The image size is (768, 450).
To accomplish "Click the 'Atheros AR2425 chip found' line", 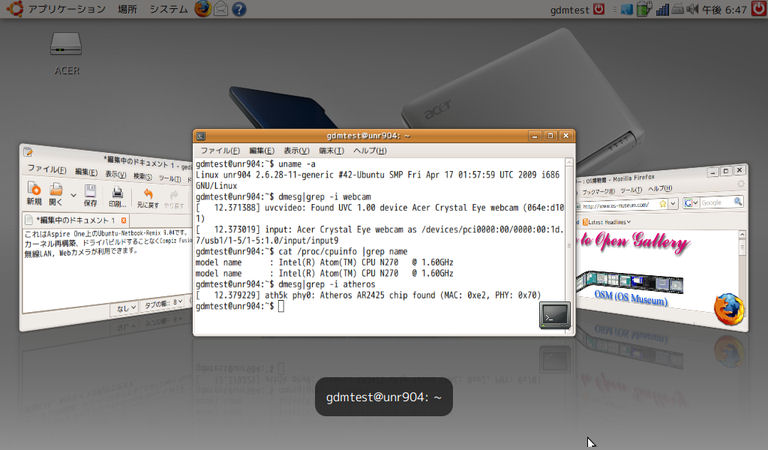I will [x=368, y=295].
